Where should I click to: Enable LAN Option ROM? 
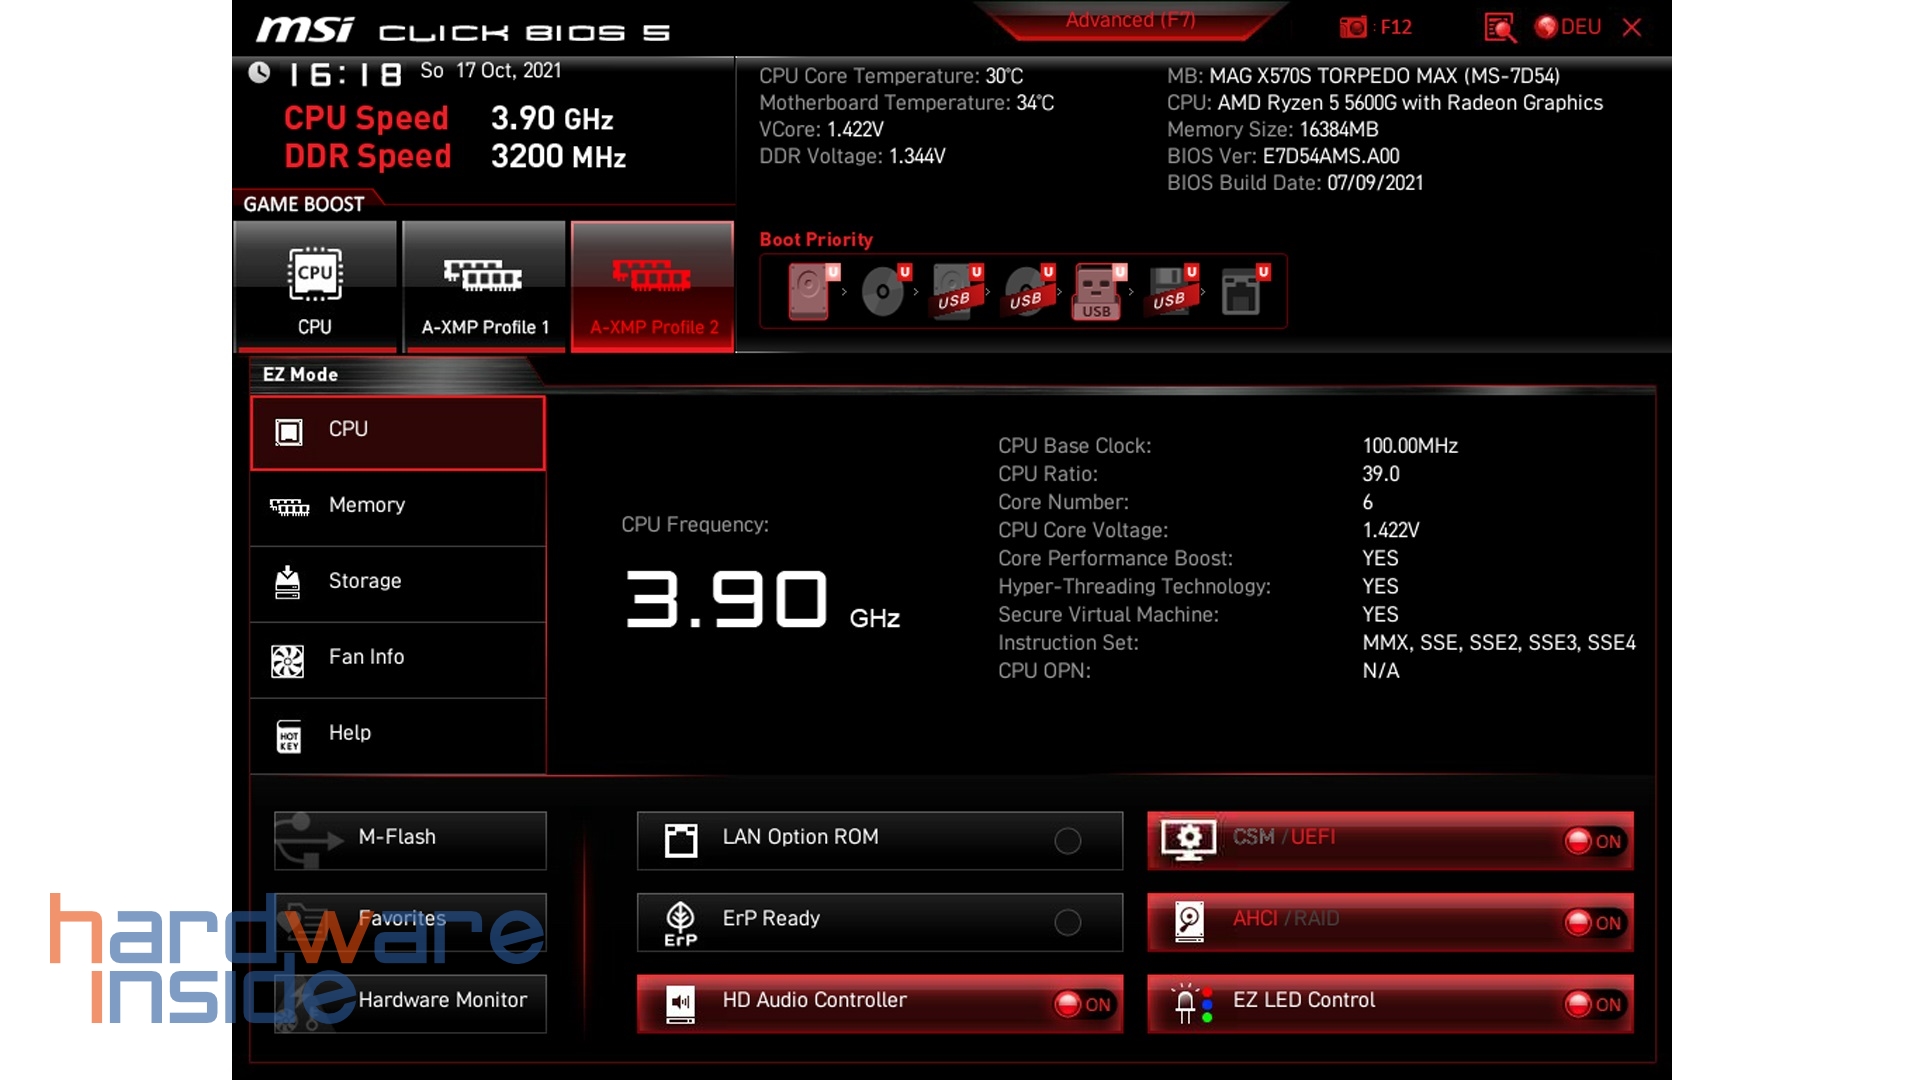tap(1069, 841)
